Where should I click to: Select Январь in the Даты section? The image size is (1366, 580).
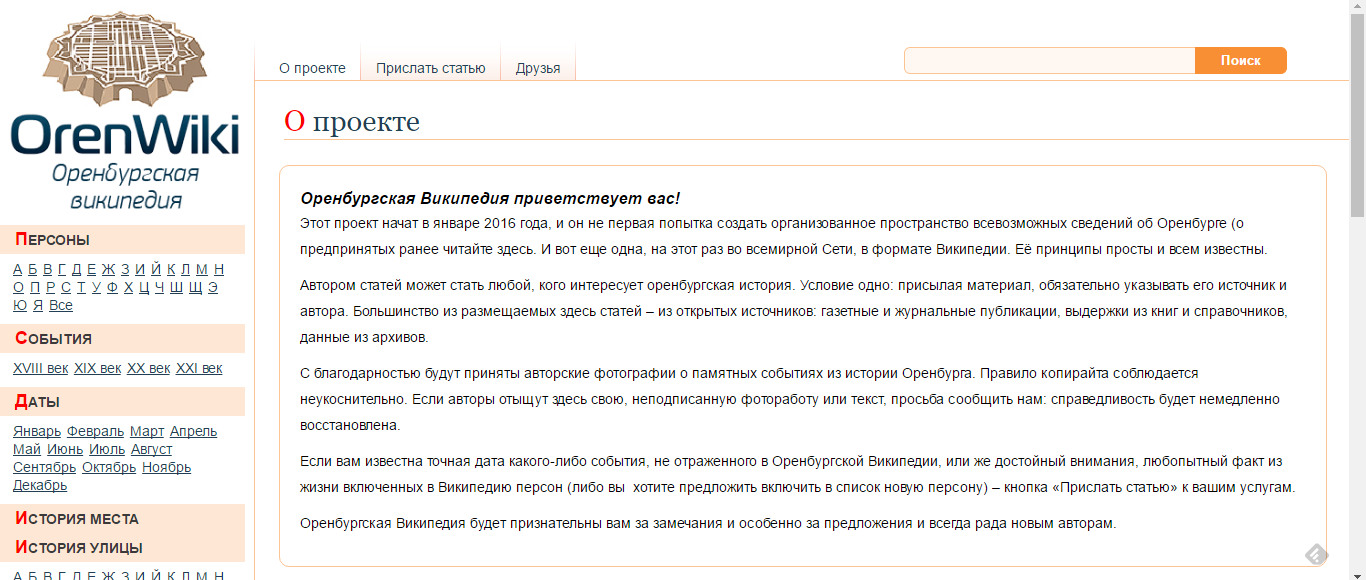37,431
